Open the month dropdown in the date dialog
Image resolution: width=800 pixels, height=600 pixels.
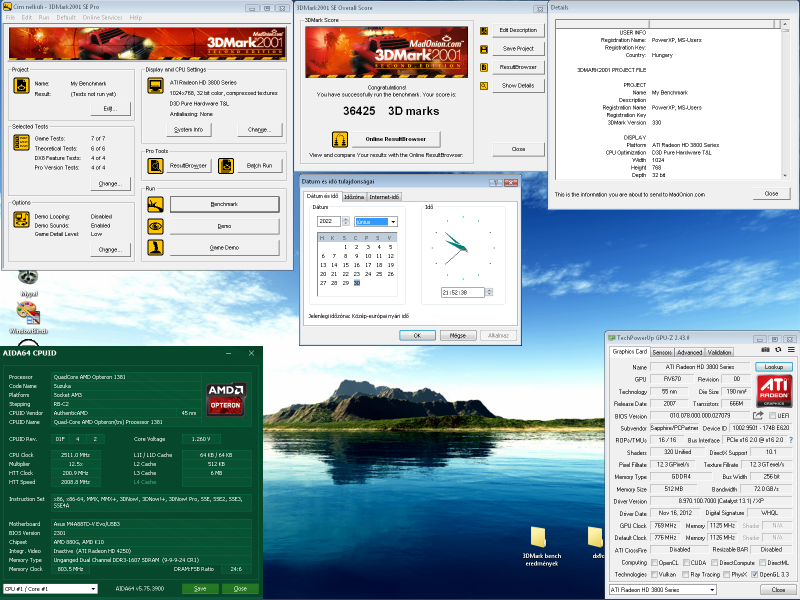393,222
